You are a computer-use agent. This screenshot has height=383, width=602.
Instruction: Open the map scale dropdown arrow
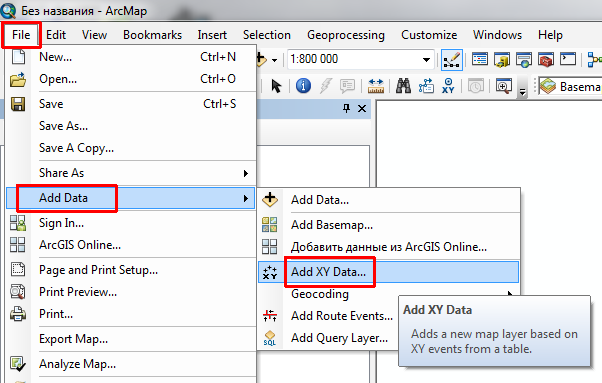click(x=426, y=59)
